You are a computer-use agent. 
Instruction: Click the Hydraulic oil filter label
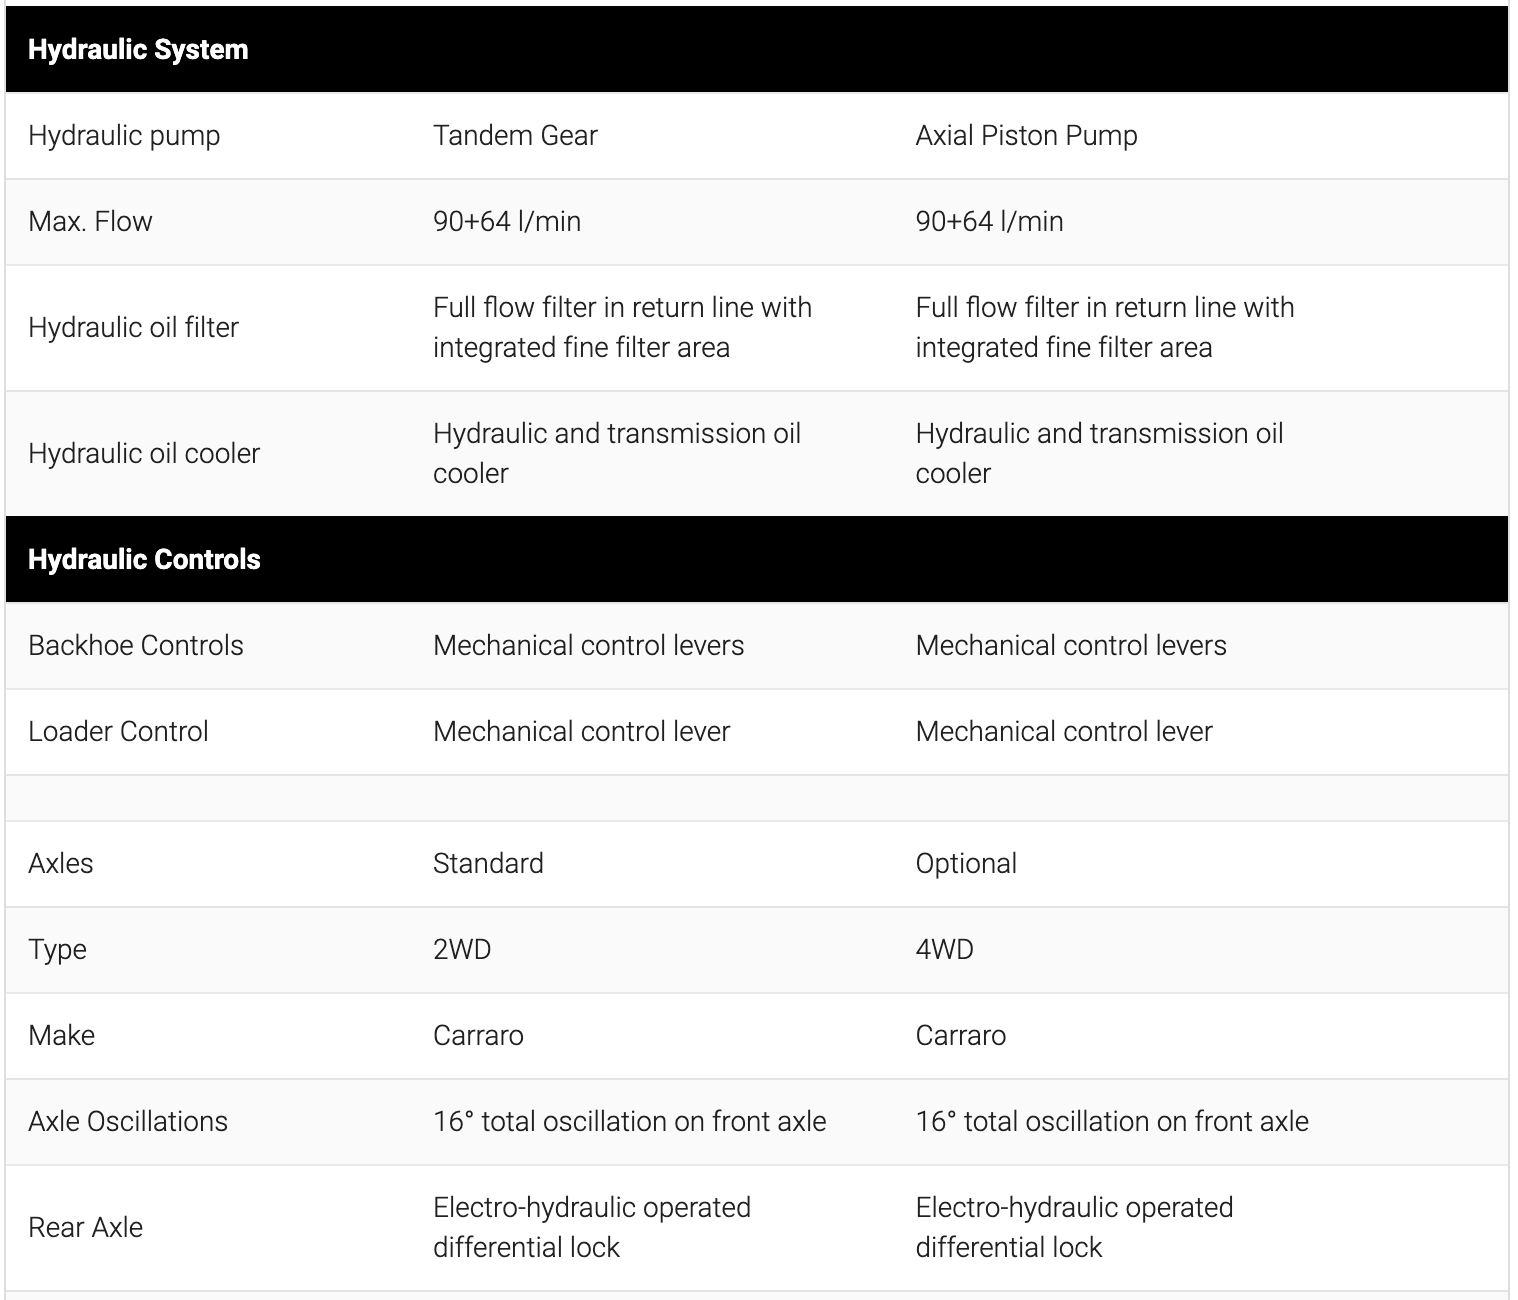(133, 328)
